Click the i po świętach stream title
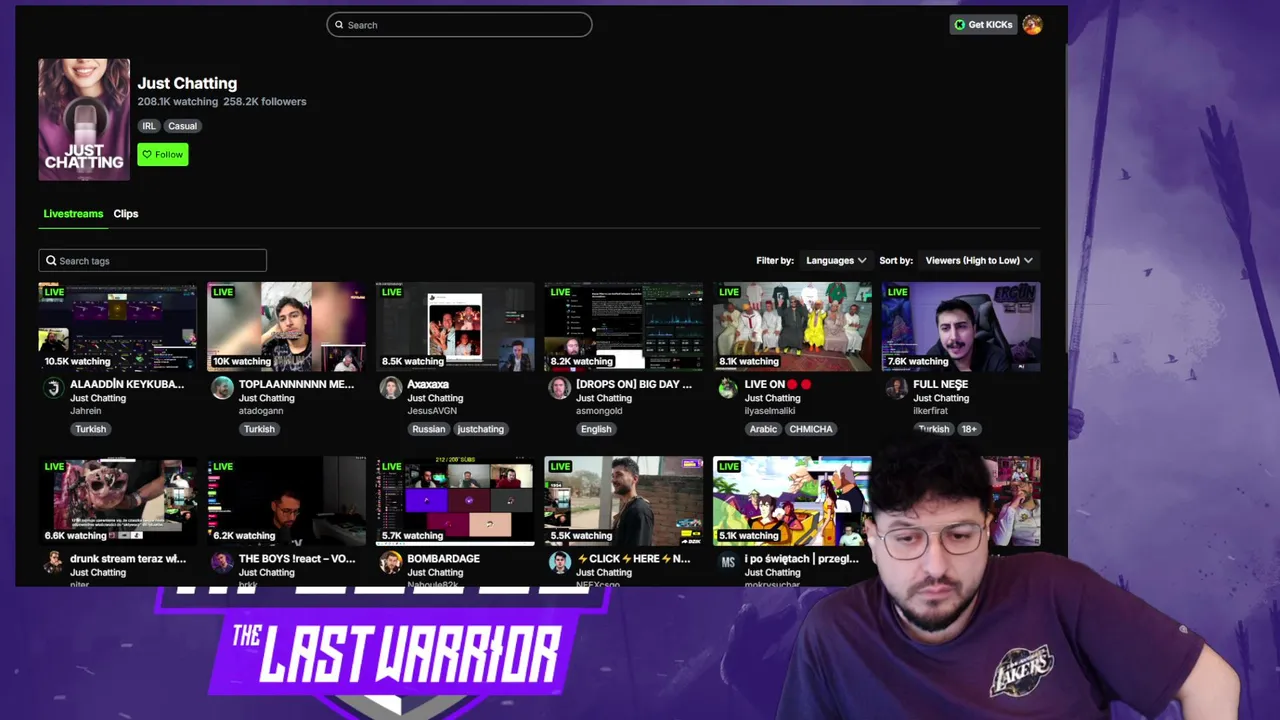 tap(801, 559)
